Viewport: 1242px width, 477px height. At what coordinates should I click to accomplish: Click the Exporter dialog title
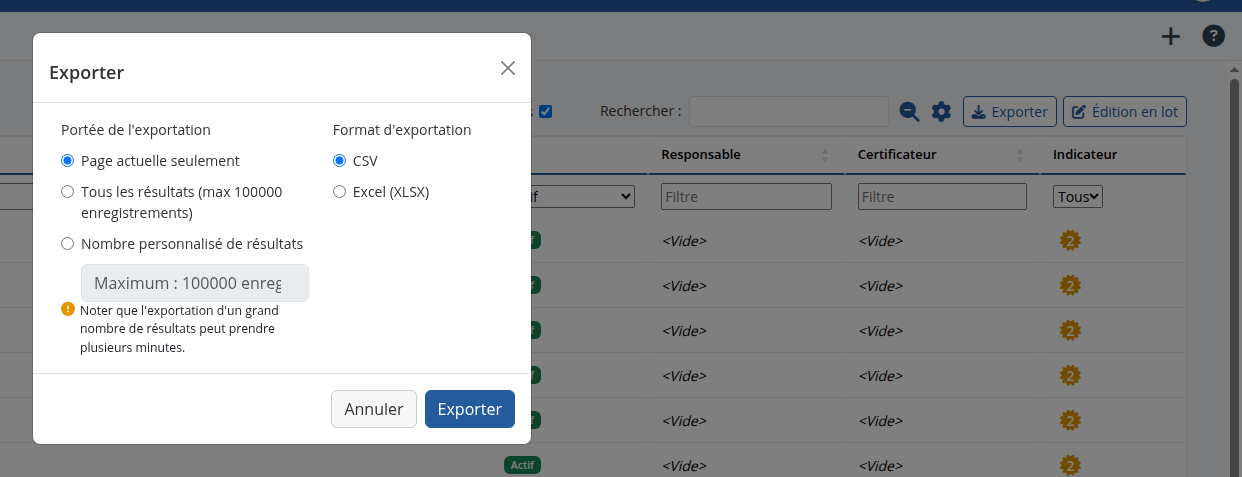(87, 72)
